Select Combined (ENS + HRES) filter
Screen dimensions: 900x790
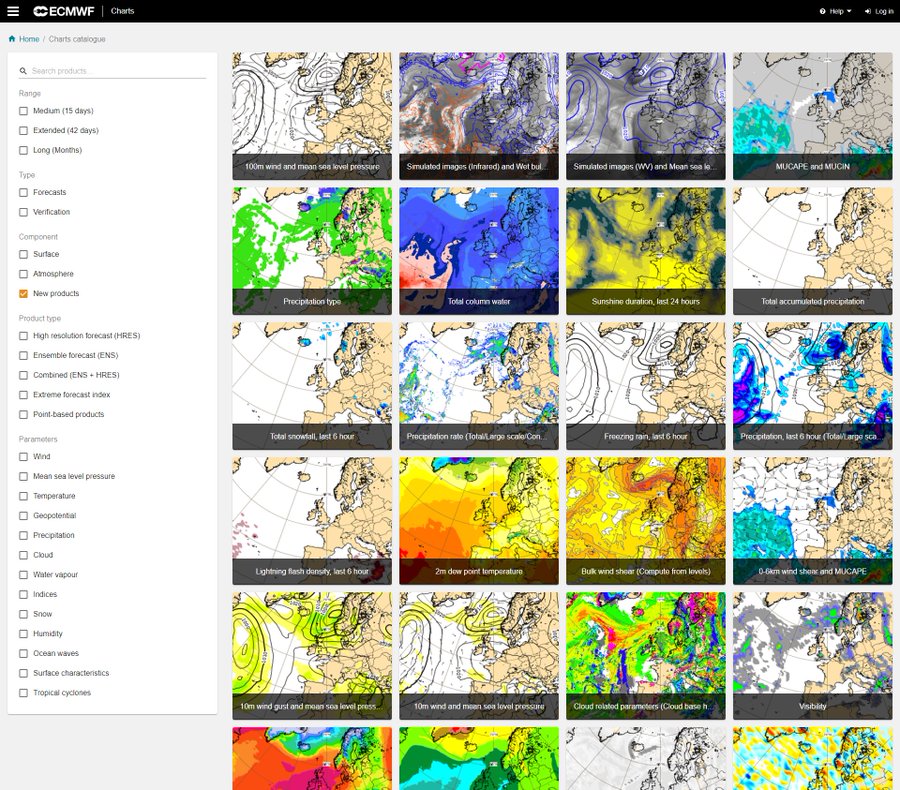pos(24,375)
